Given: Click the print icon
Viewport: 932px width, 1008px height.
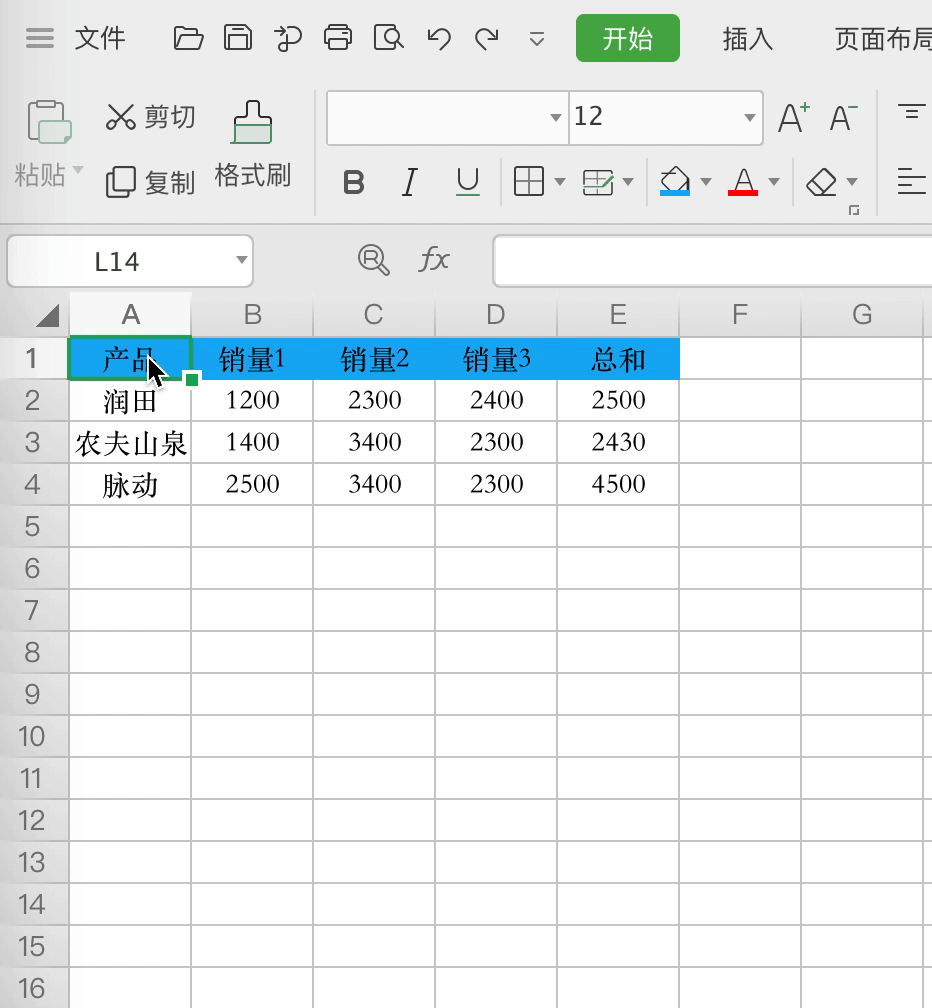Looking at the screenshot, I should [338, 38].
